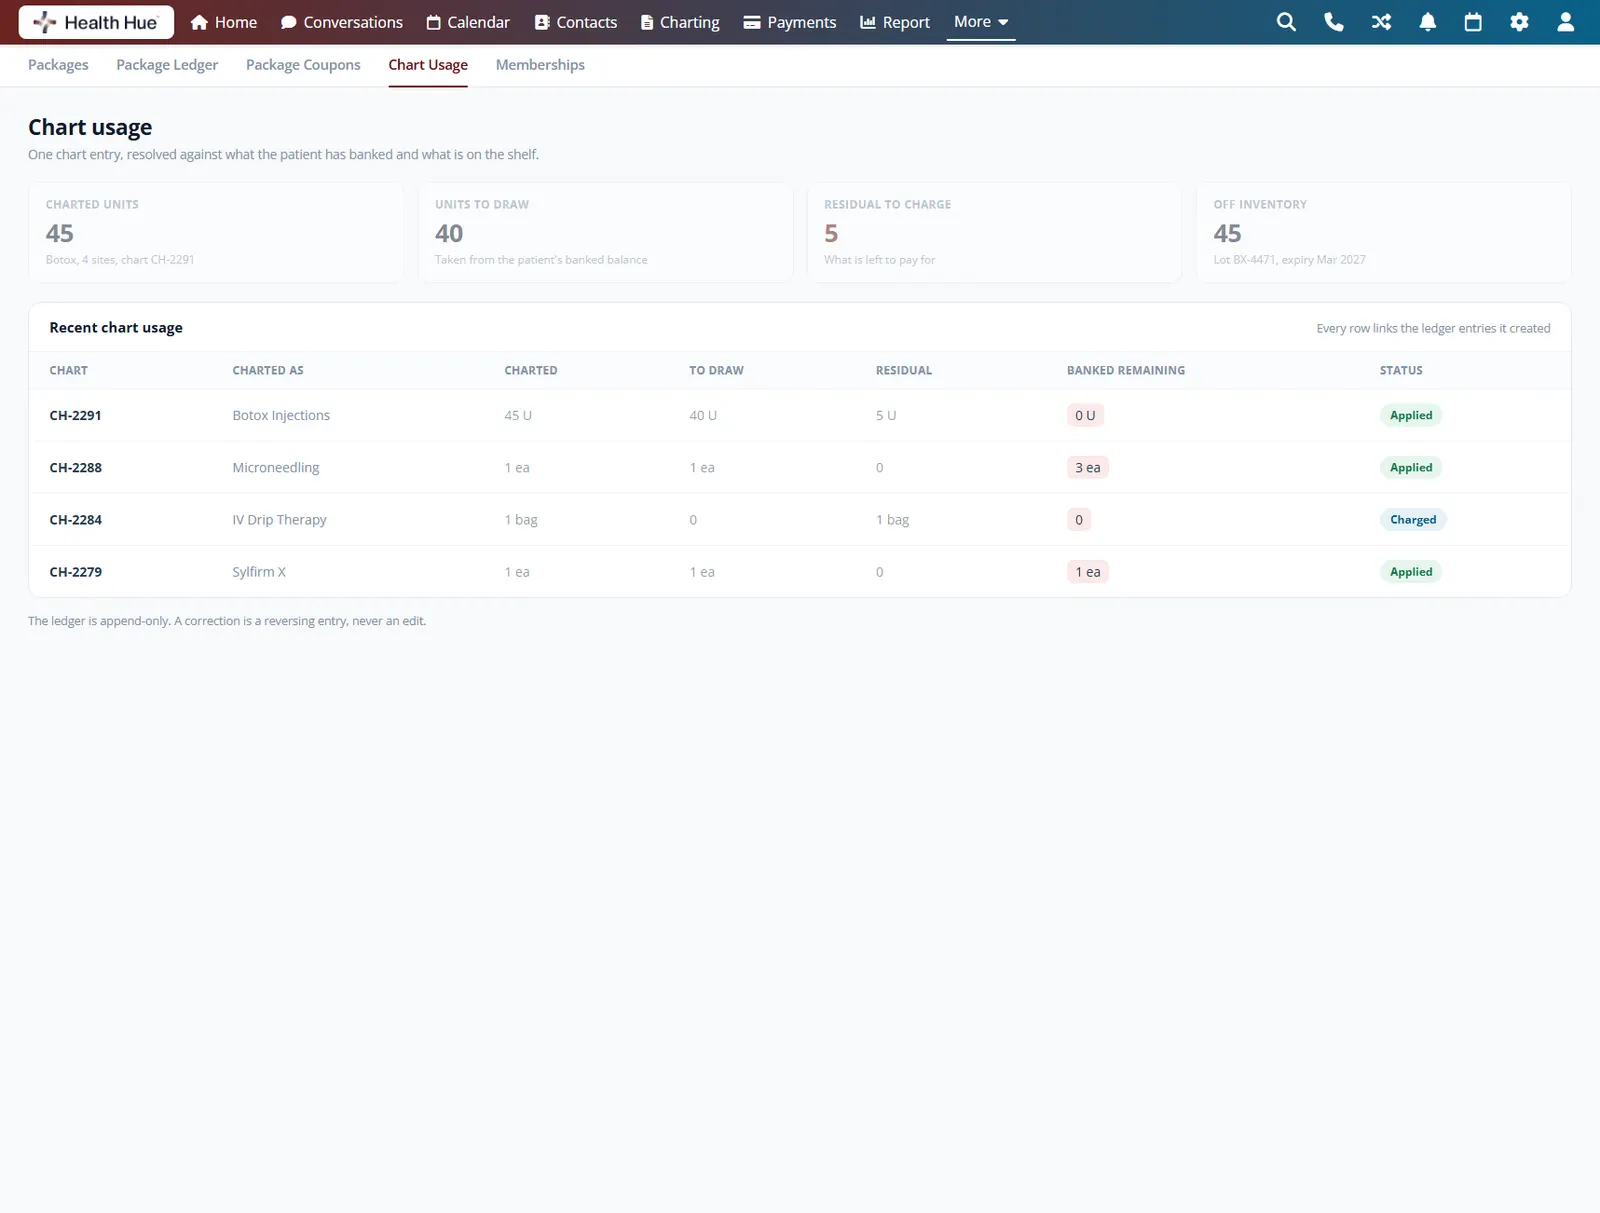Open the calendar icon in top-right toolbar
The width and height of the screenshot is (1600, 1213).
1473,22
